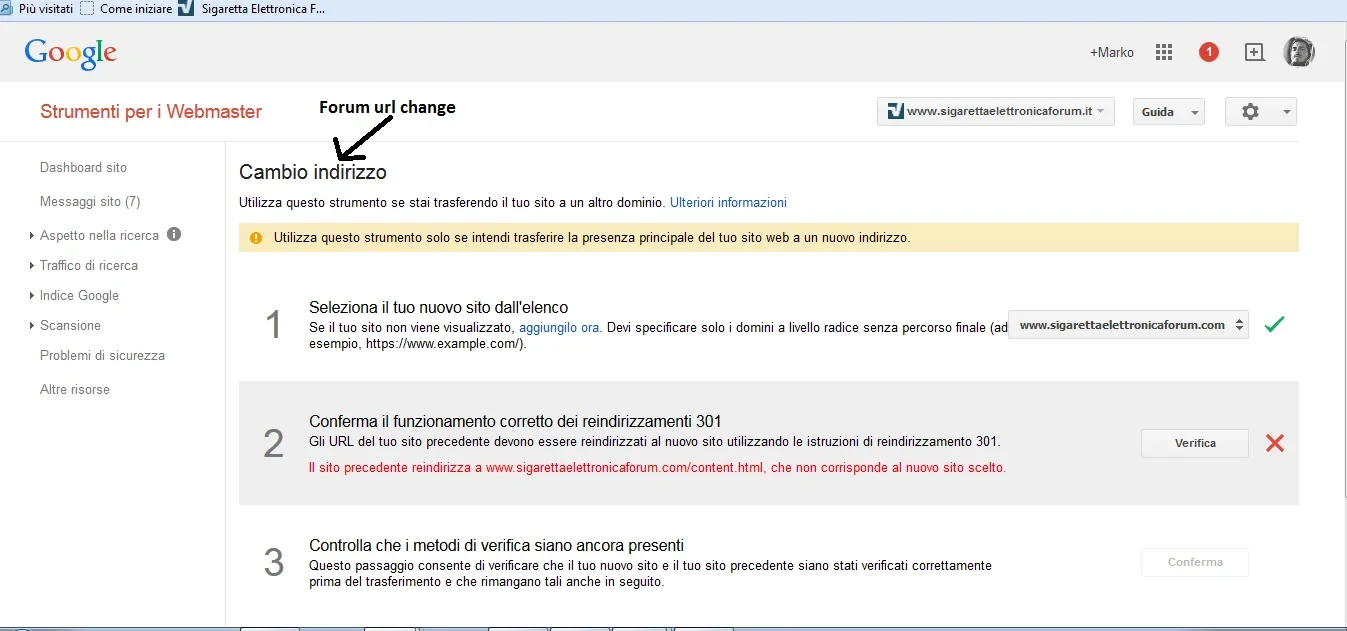Click the red redirect error message
The image size is (1347, 631).
click(657, 467)
